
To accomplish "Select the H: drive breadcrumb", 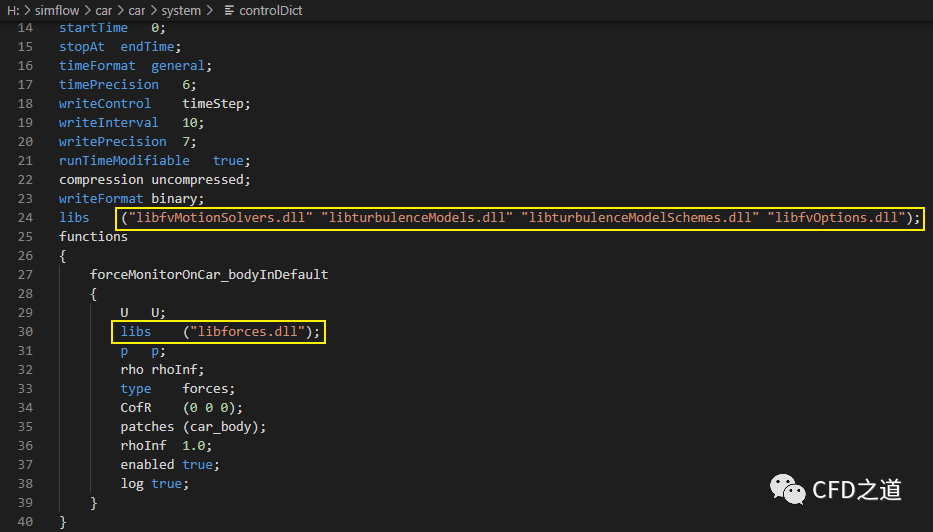I will [x=12, y=10].
